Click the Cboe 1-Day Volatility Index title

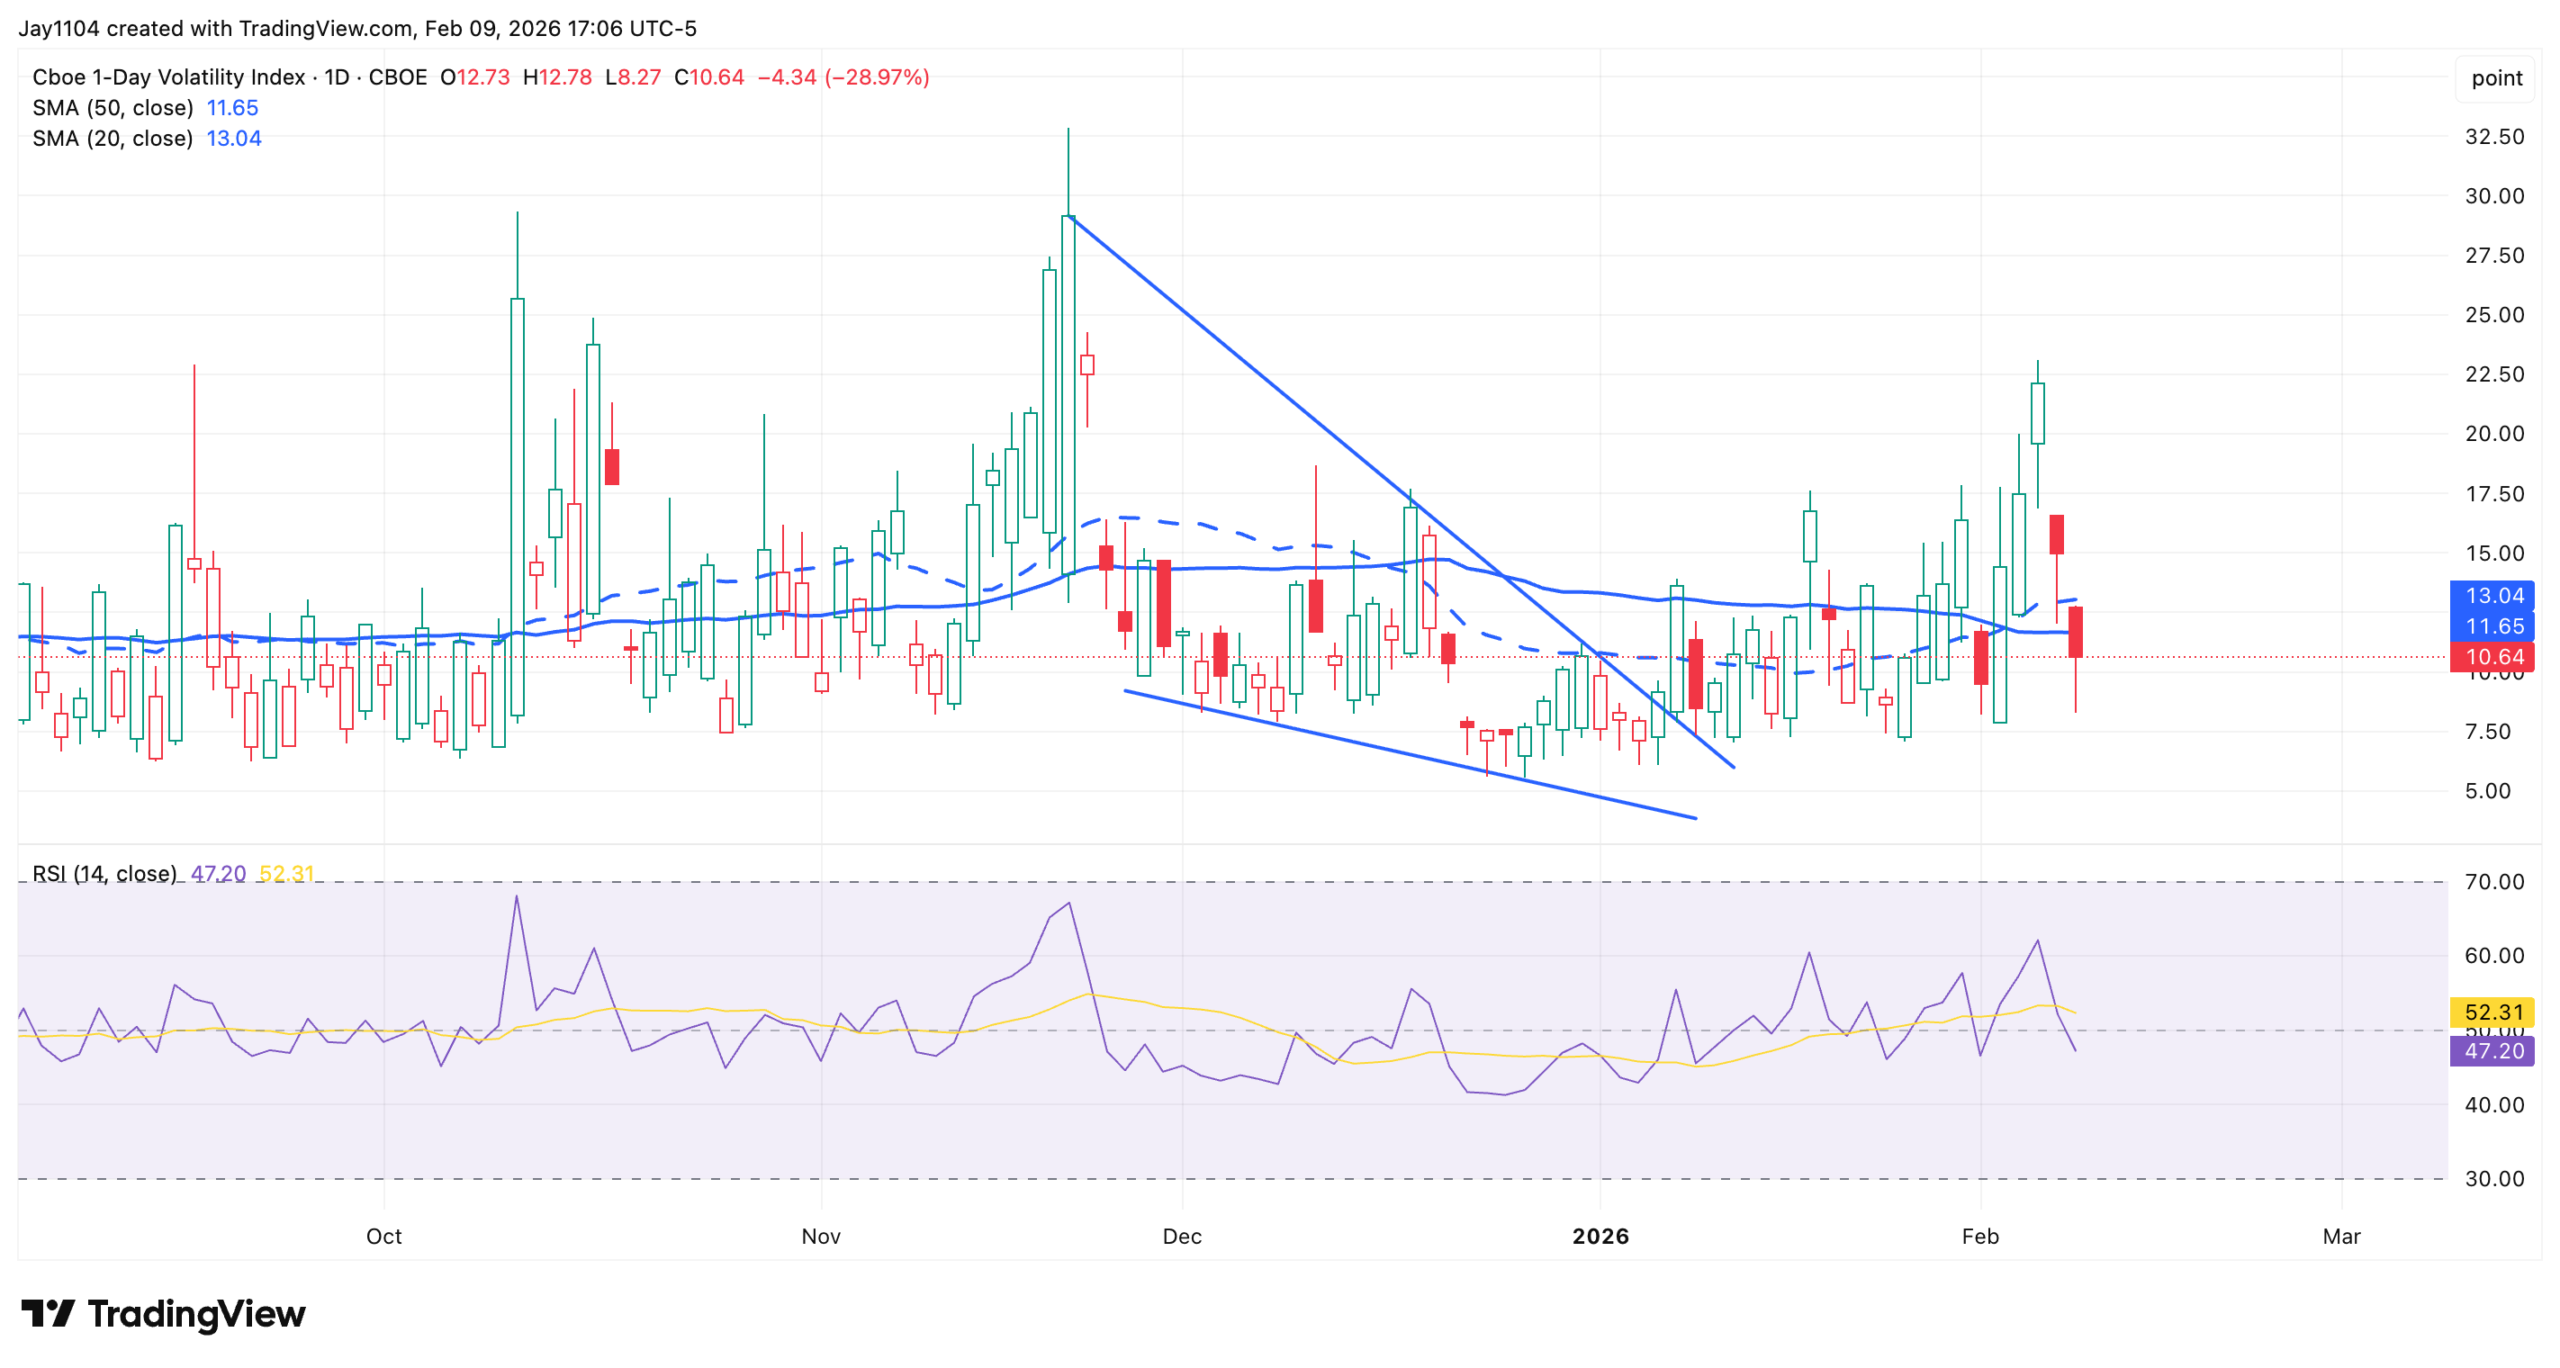(168, 77)
